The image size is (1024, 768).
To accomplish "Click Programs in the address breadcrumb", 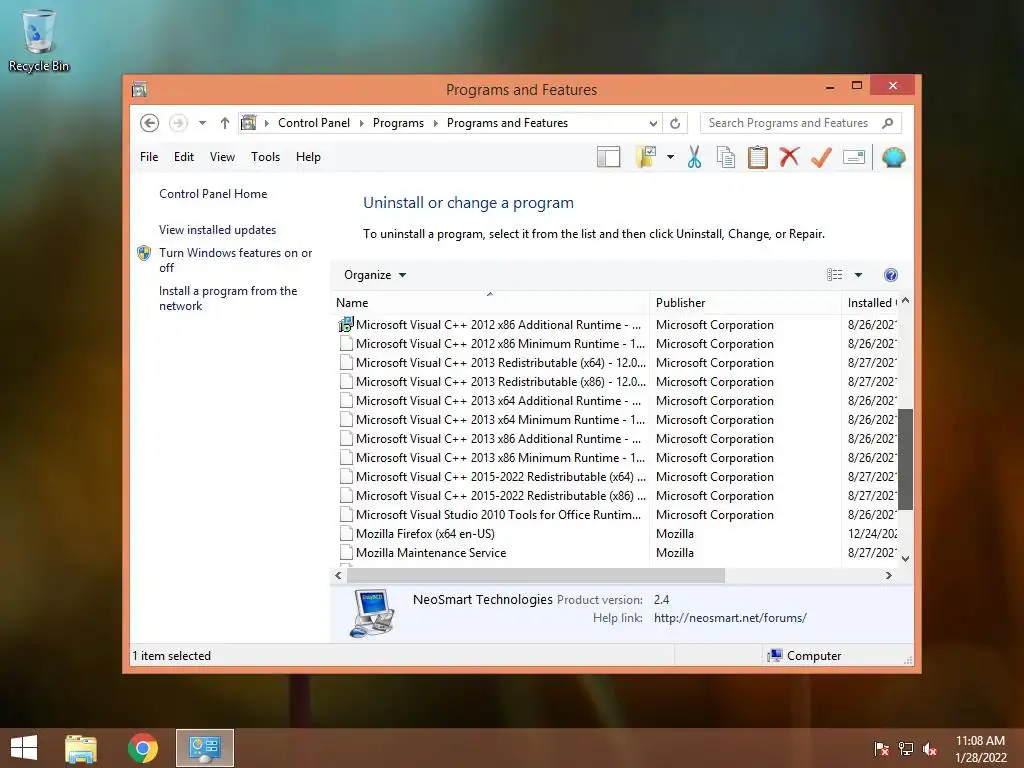I will pyautogui.click(x=398, y=123).
